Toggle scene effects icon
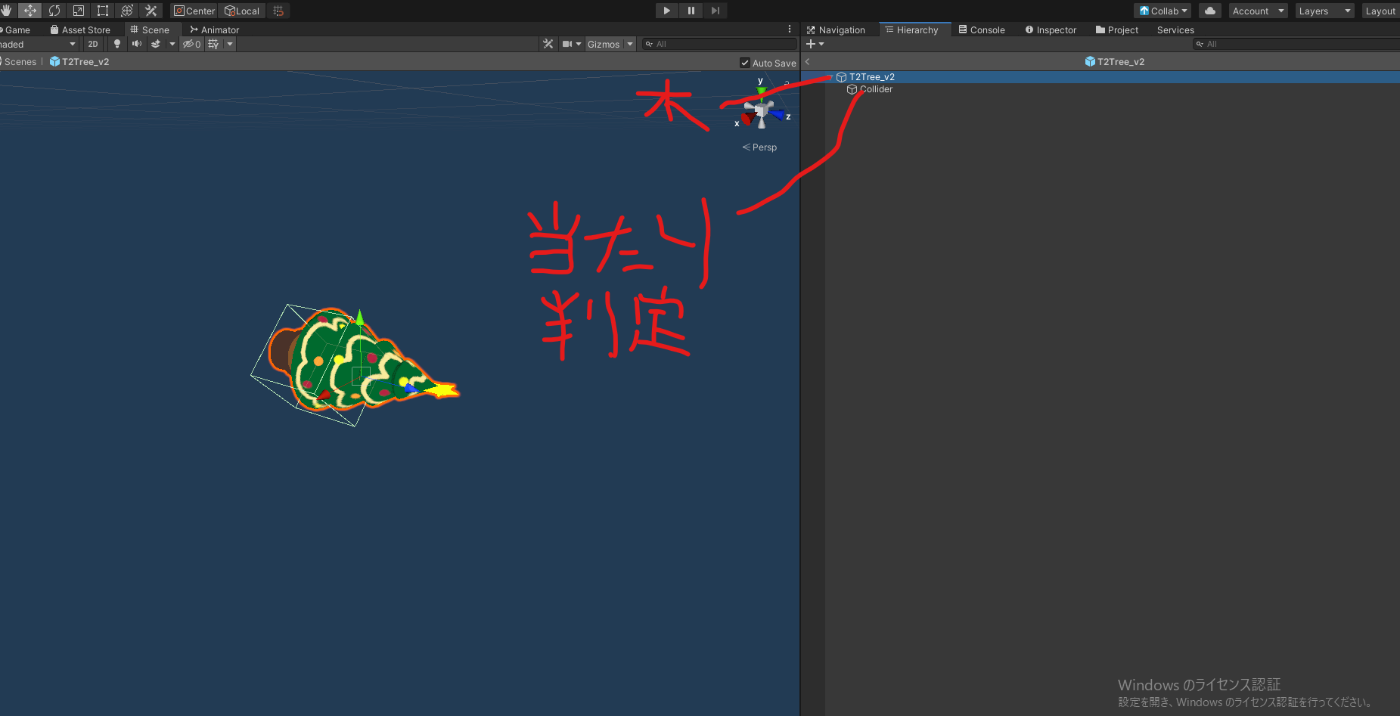The width and height of the screenshot is (1400, 716). (x=156, y=44)
